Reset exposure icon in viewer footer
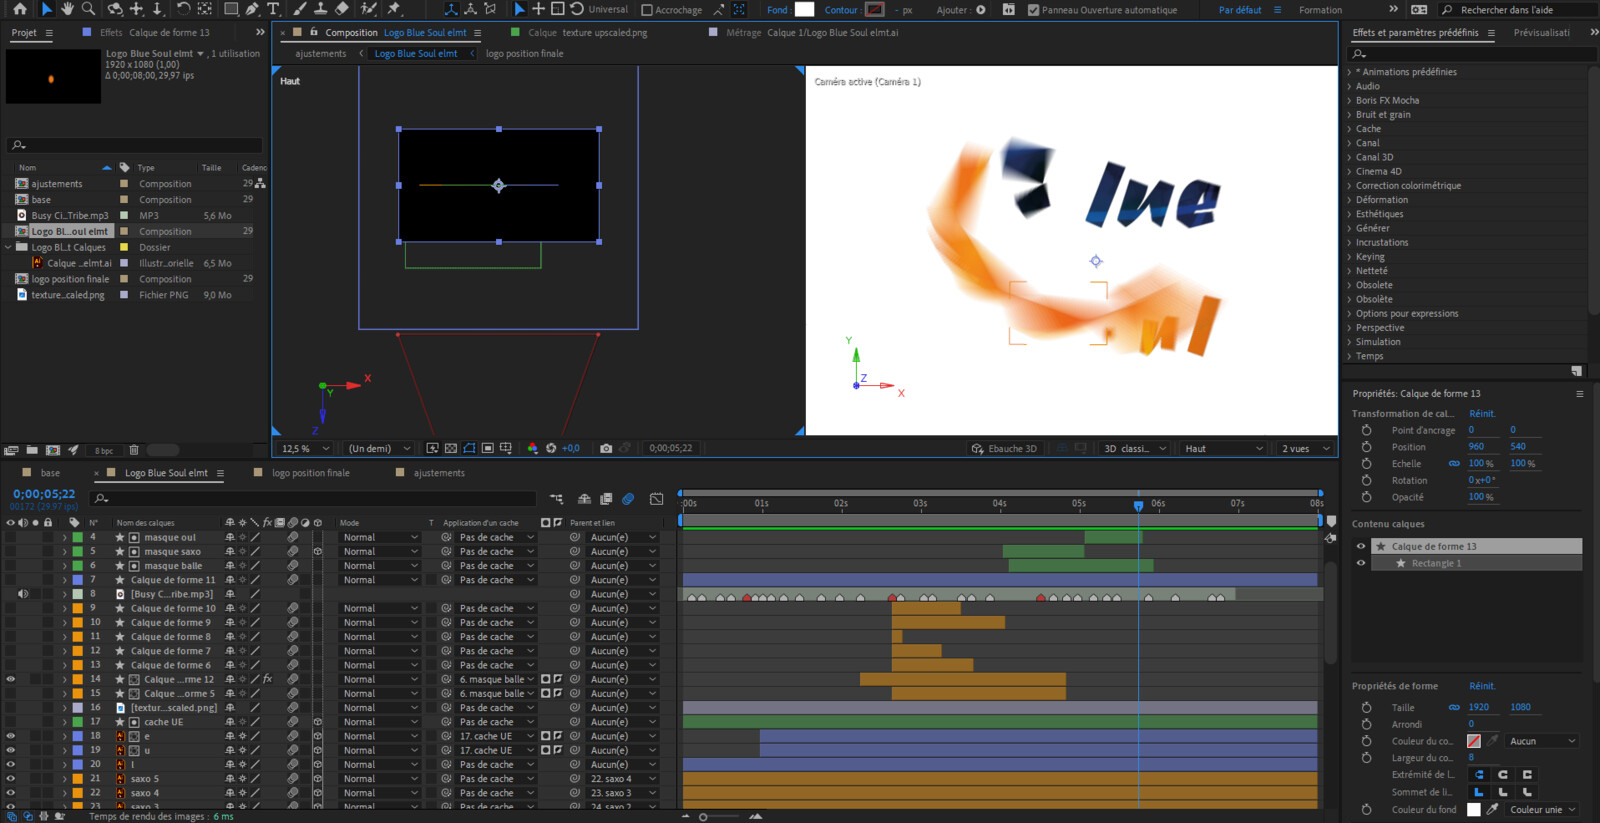This screenshot has height=823, width=1600. [x=551, y=448]
